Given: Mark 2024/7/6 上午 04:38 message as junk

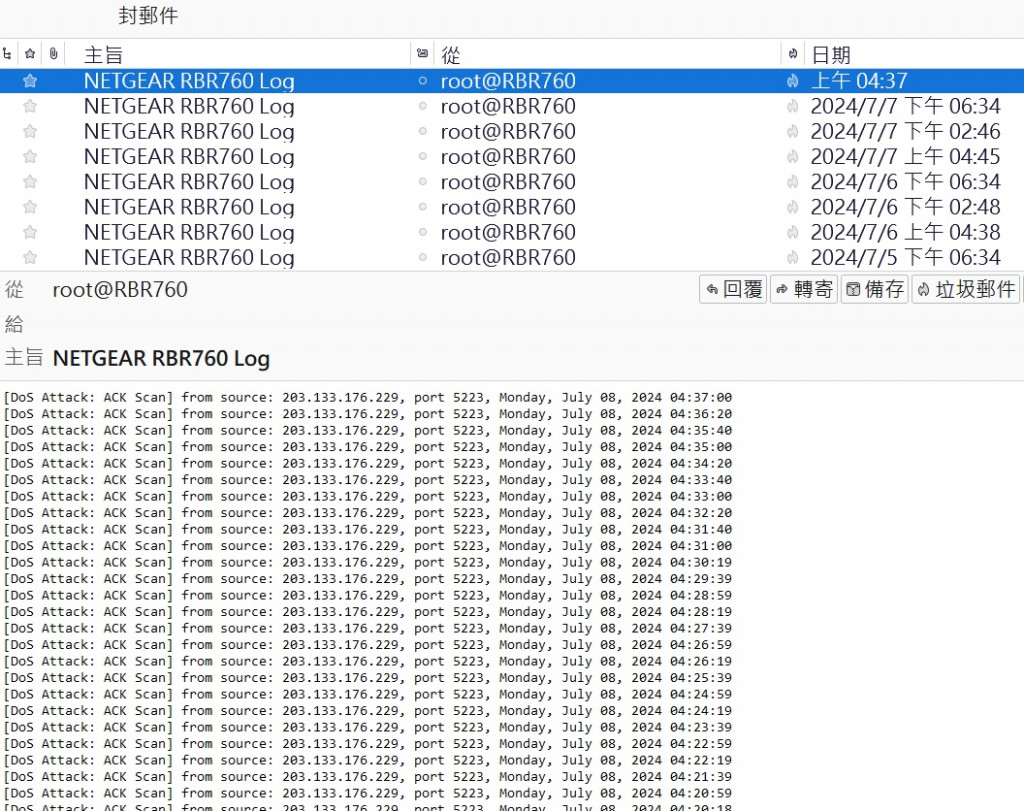Looking at the screenshot, I should click(793, 232).
